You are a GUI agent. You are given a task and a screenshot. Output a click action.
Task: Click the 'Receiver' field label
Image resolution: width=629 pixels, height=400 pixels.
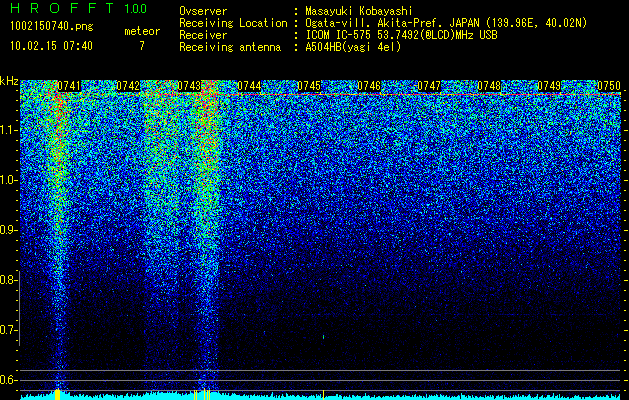click(x=203, y=35)
